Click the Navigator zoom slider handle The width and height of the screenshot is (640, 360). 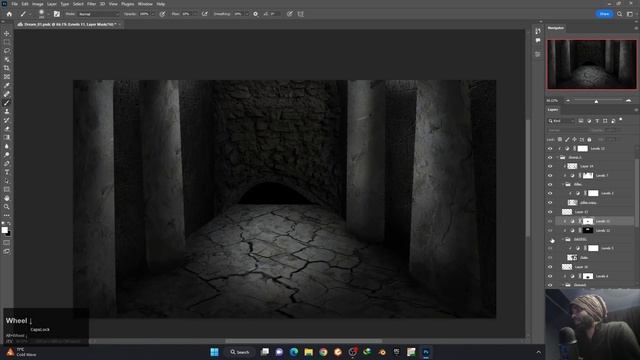point(596,101)
